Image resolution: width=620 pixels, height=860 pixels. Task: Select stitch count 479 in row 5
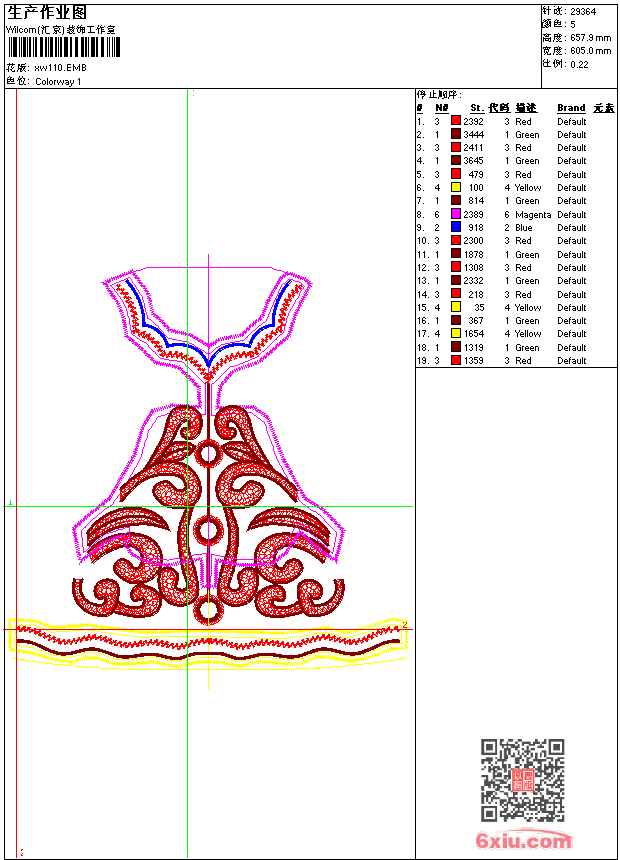(x=476, y=174)
